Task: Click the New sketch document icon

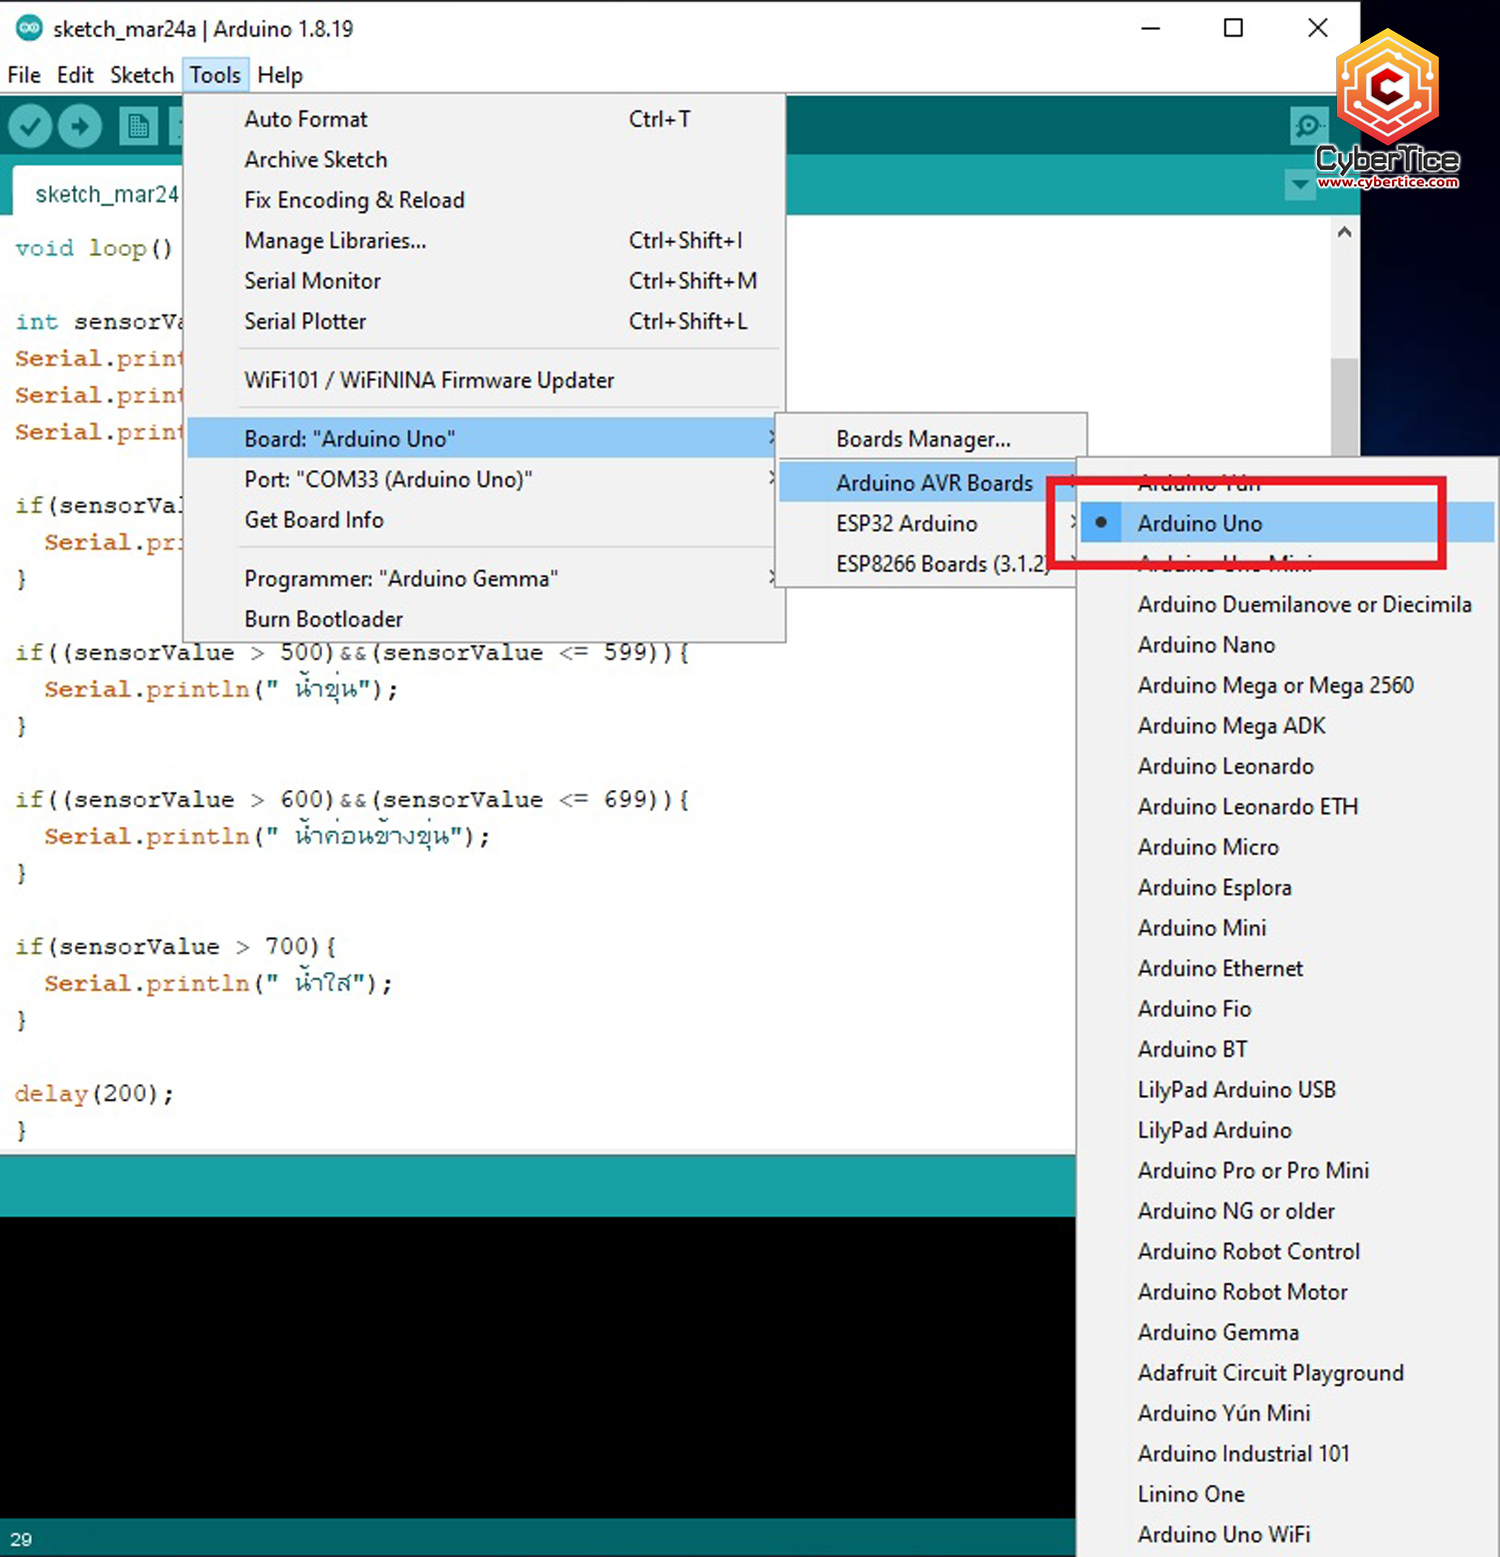Action: 137,126
